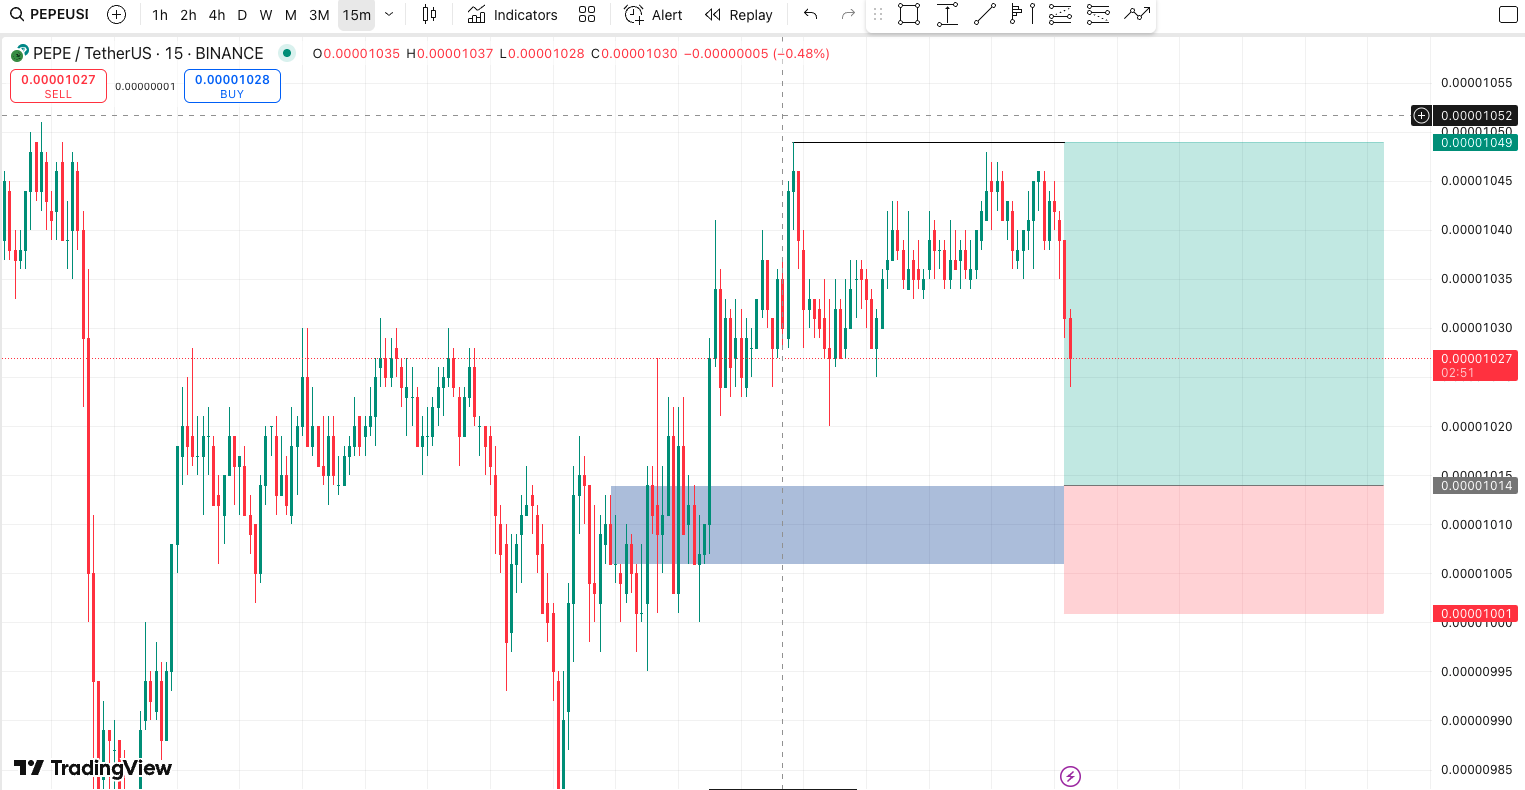
Task: Click the spread value 0.00000001
Action: tap(145, 87)
